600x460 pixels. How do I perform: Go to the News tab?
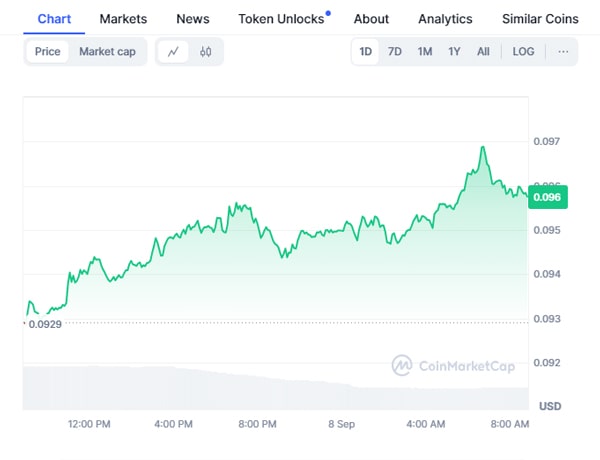[193, 19]
